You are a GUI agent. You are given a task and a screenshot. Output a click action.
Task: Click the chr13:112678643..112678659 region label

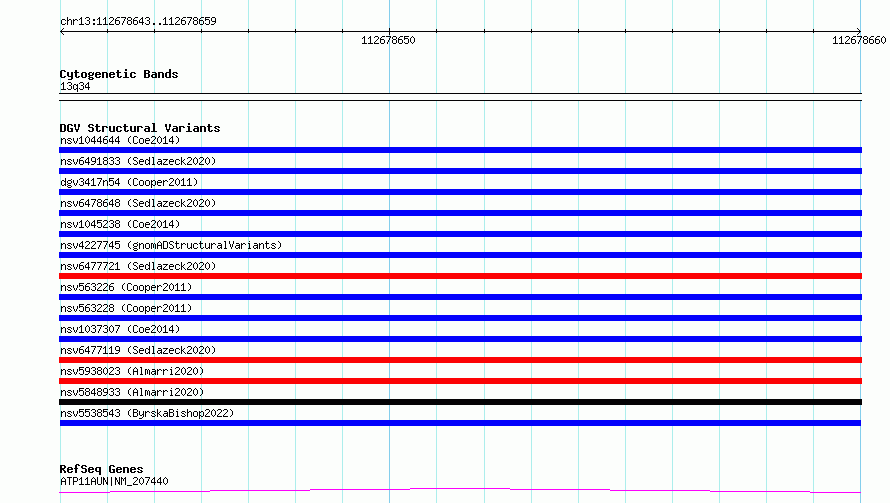(x=138, y=21)
